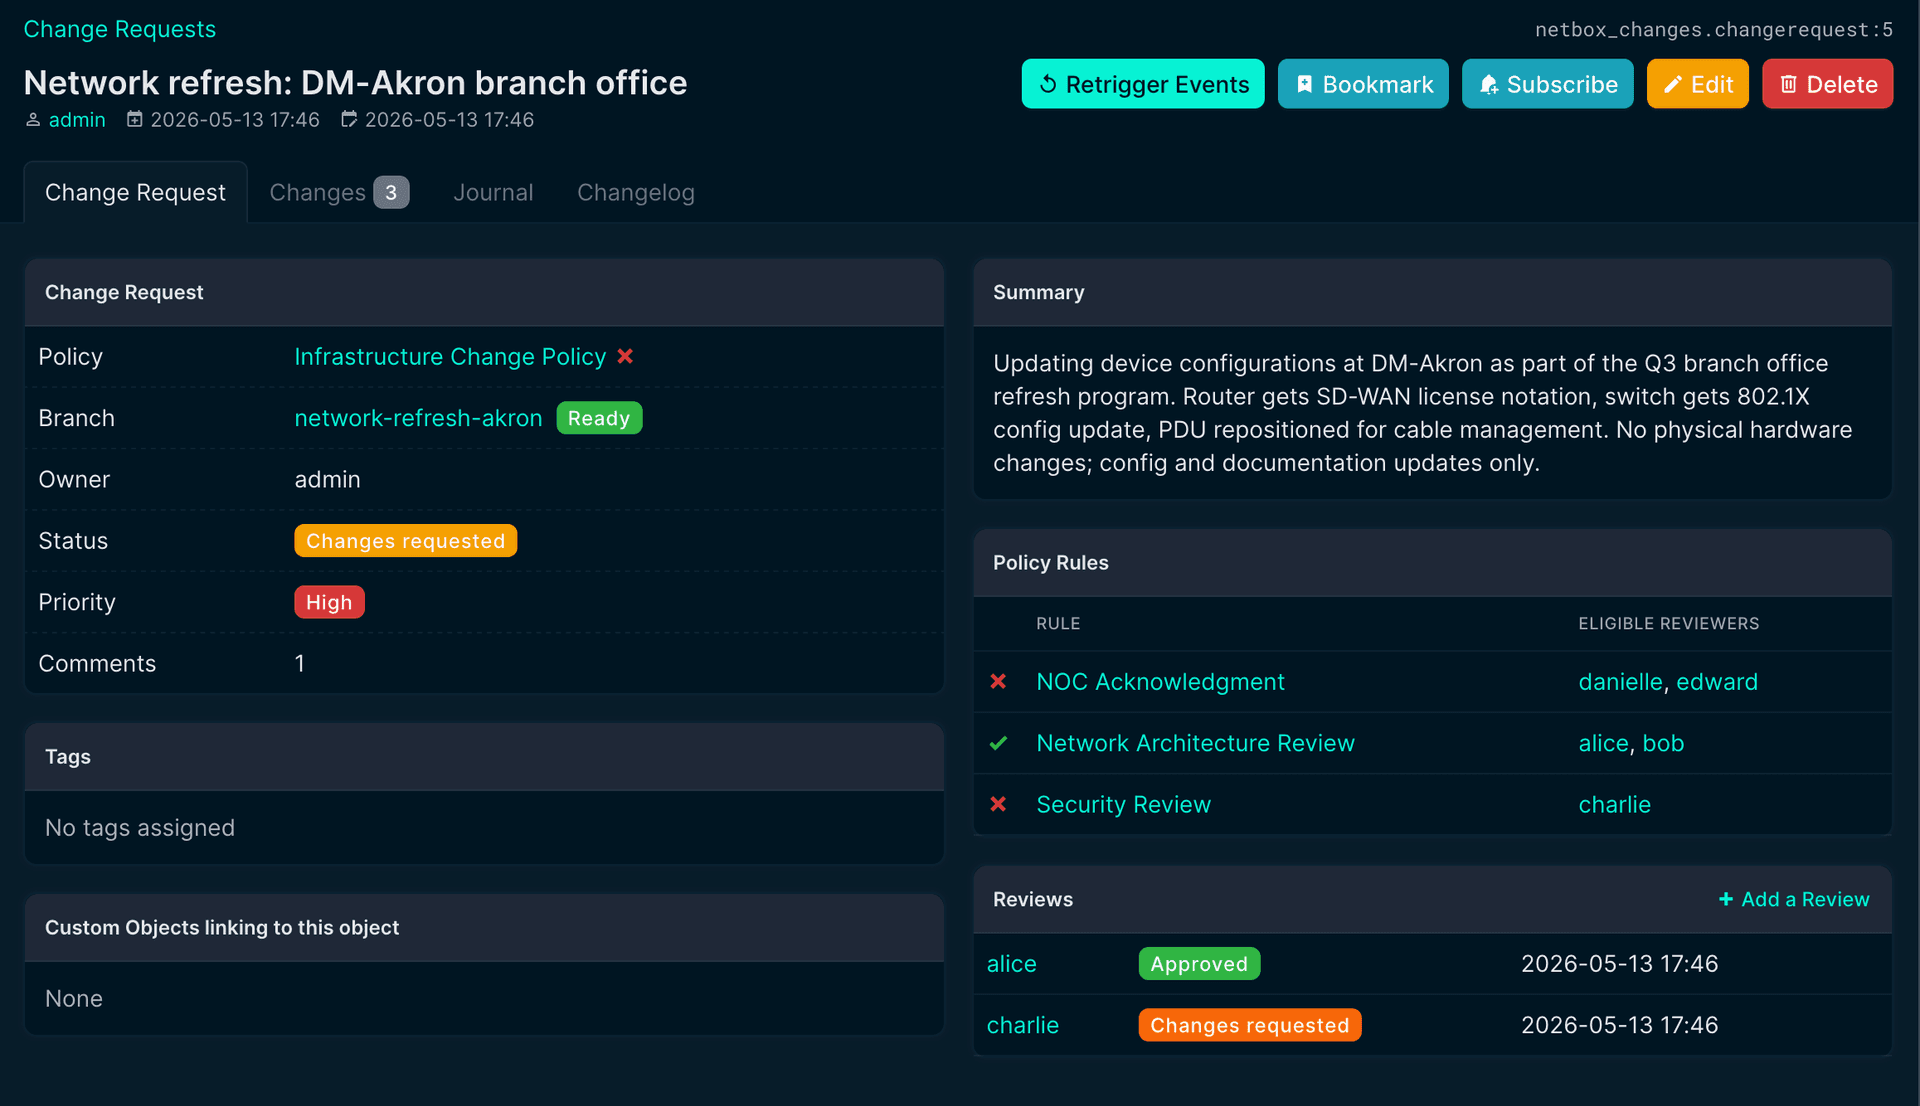Viewport: 1920px width, 1106px height.
Task: Click the Changes requested status badge
Action: point(405,541)
